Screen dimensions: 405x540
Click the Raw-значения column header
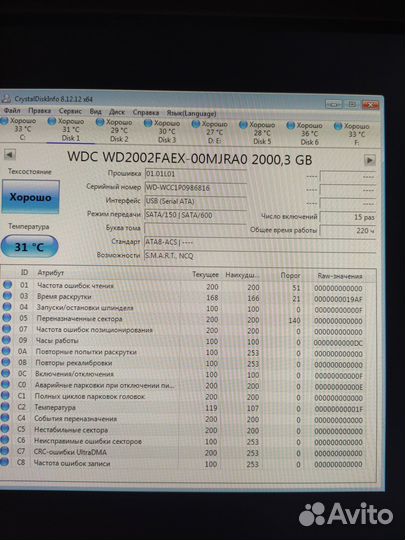(340, 276)
